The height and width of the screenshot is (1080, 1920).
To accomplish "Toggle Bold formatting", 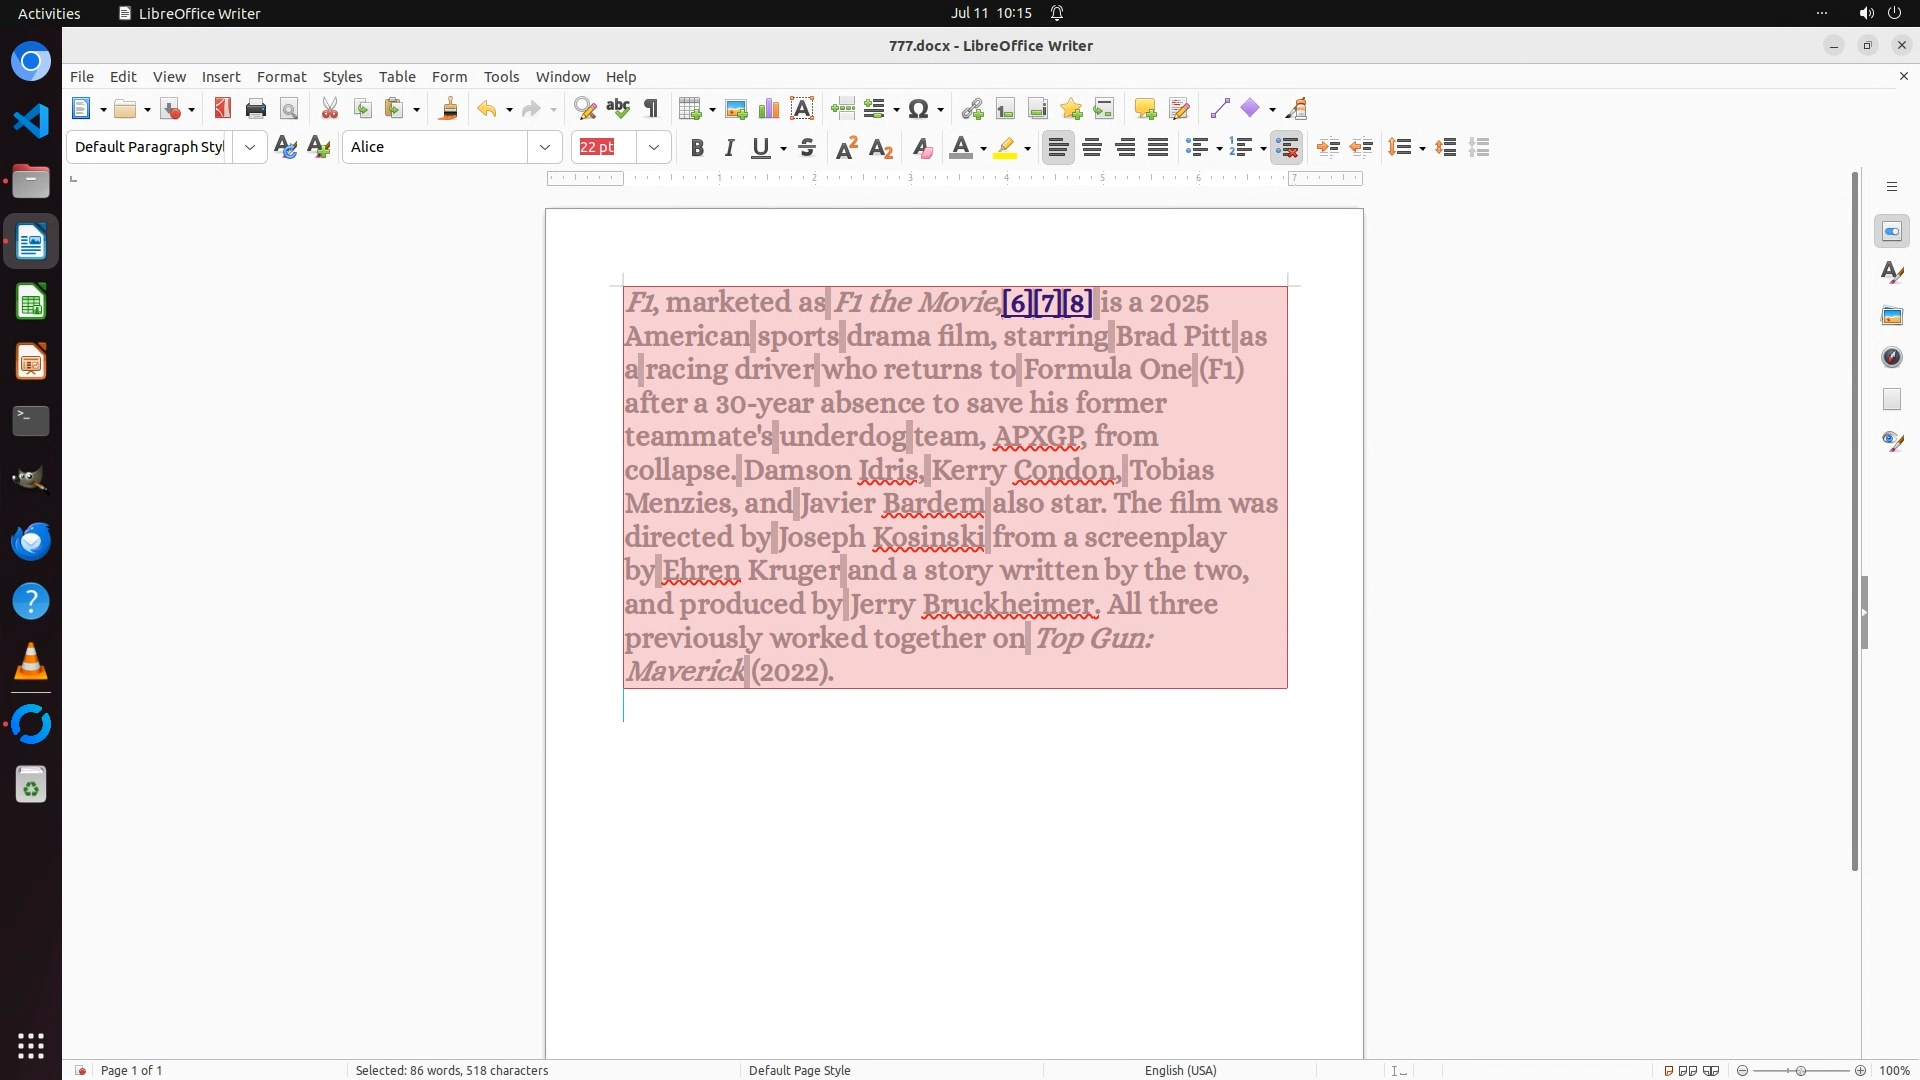I will coord(697,148).
